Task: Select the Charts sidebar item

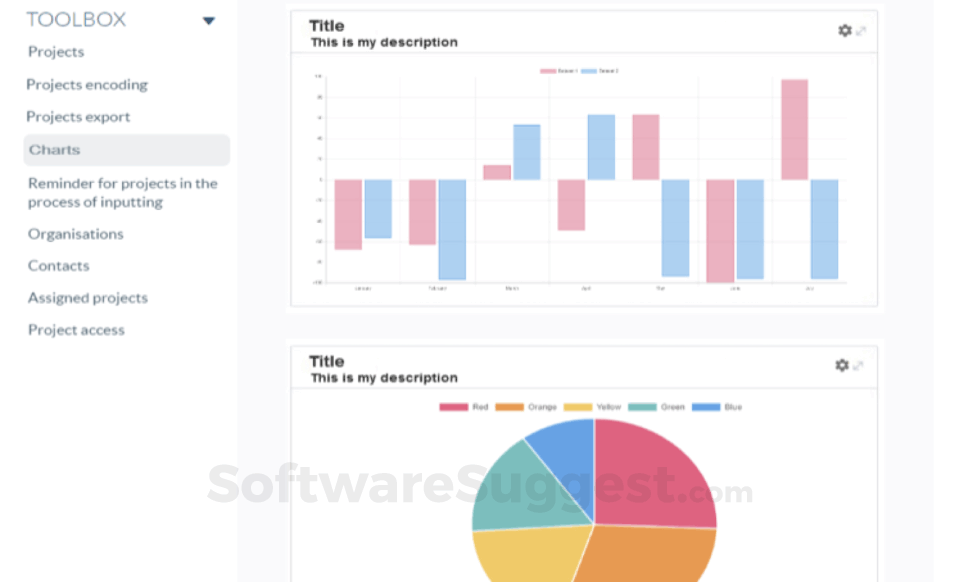Action: (127, 150)
